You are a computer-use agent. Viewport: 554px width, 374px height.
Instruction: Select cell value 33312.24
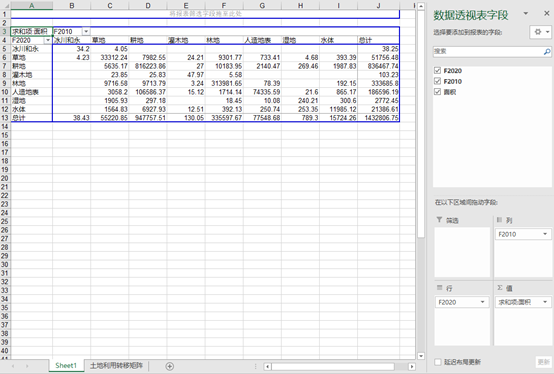pyautogui.click(x=110, y=57)
